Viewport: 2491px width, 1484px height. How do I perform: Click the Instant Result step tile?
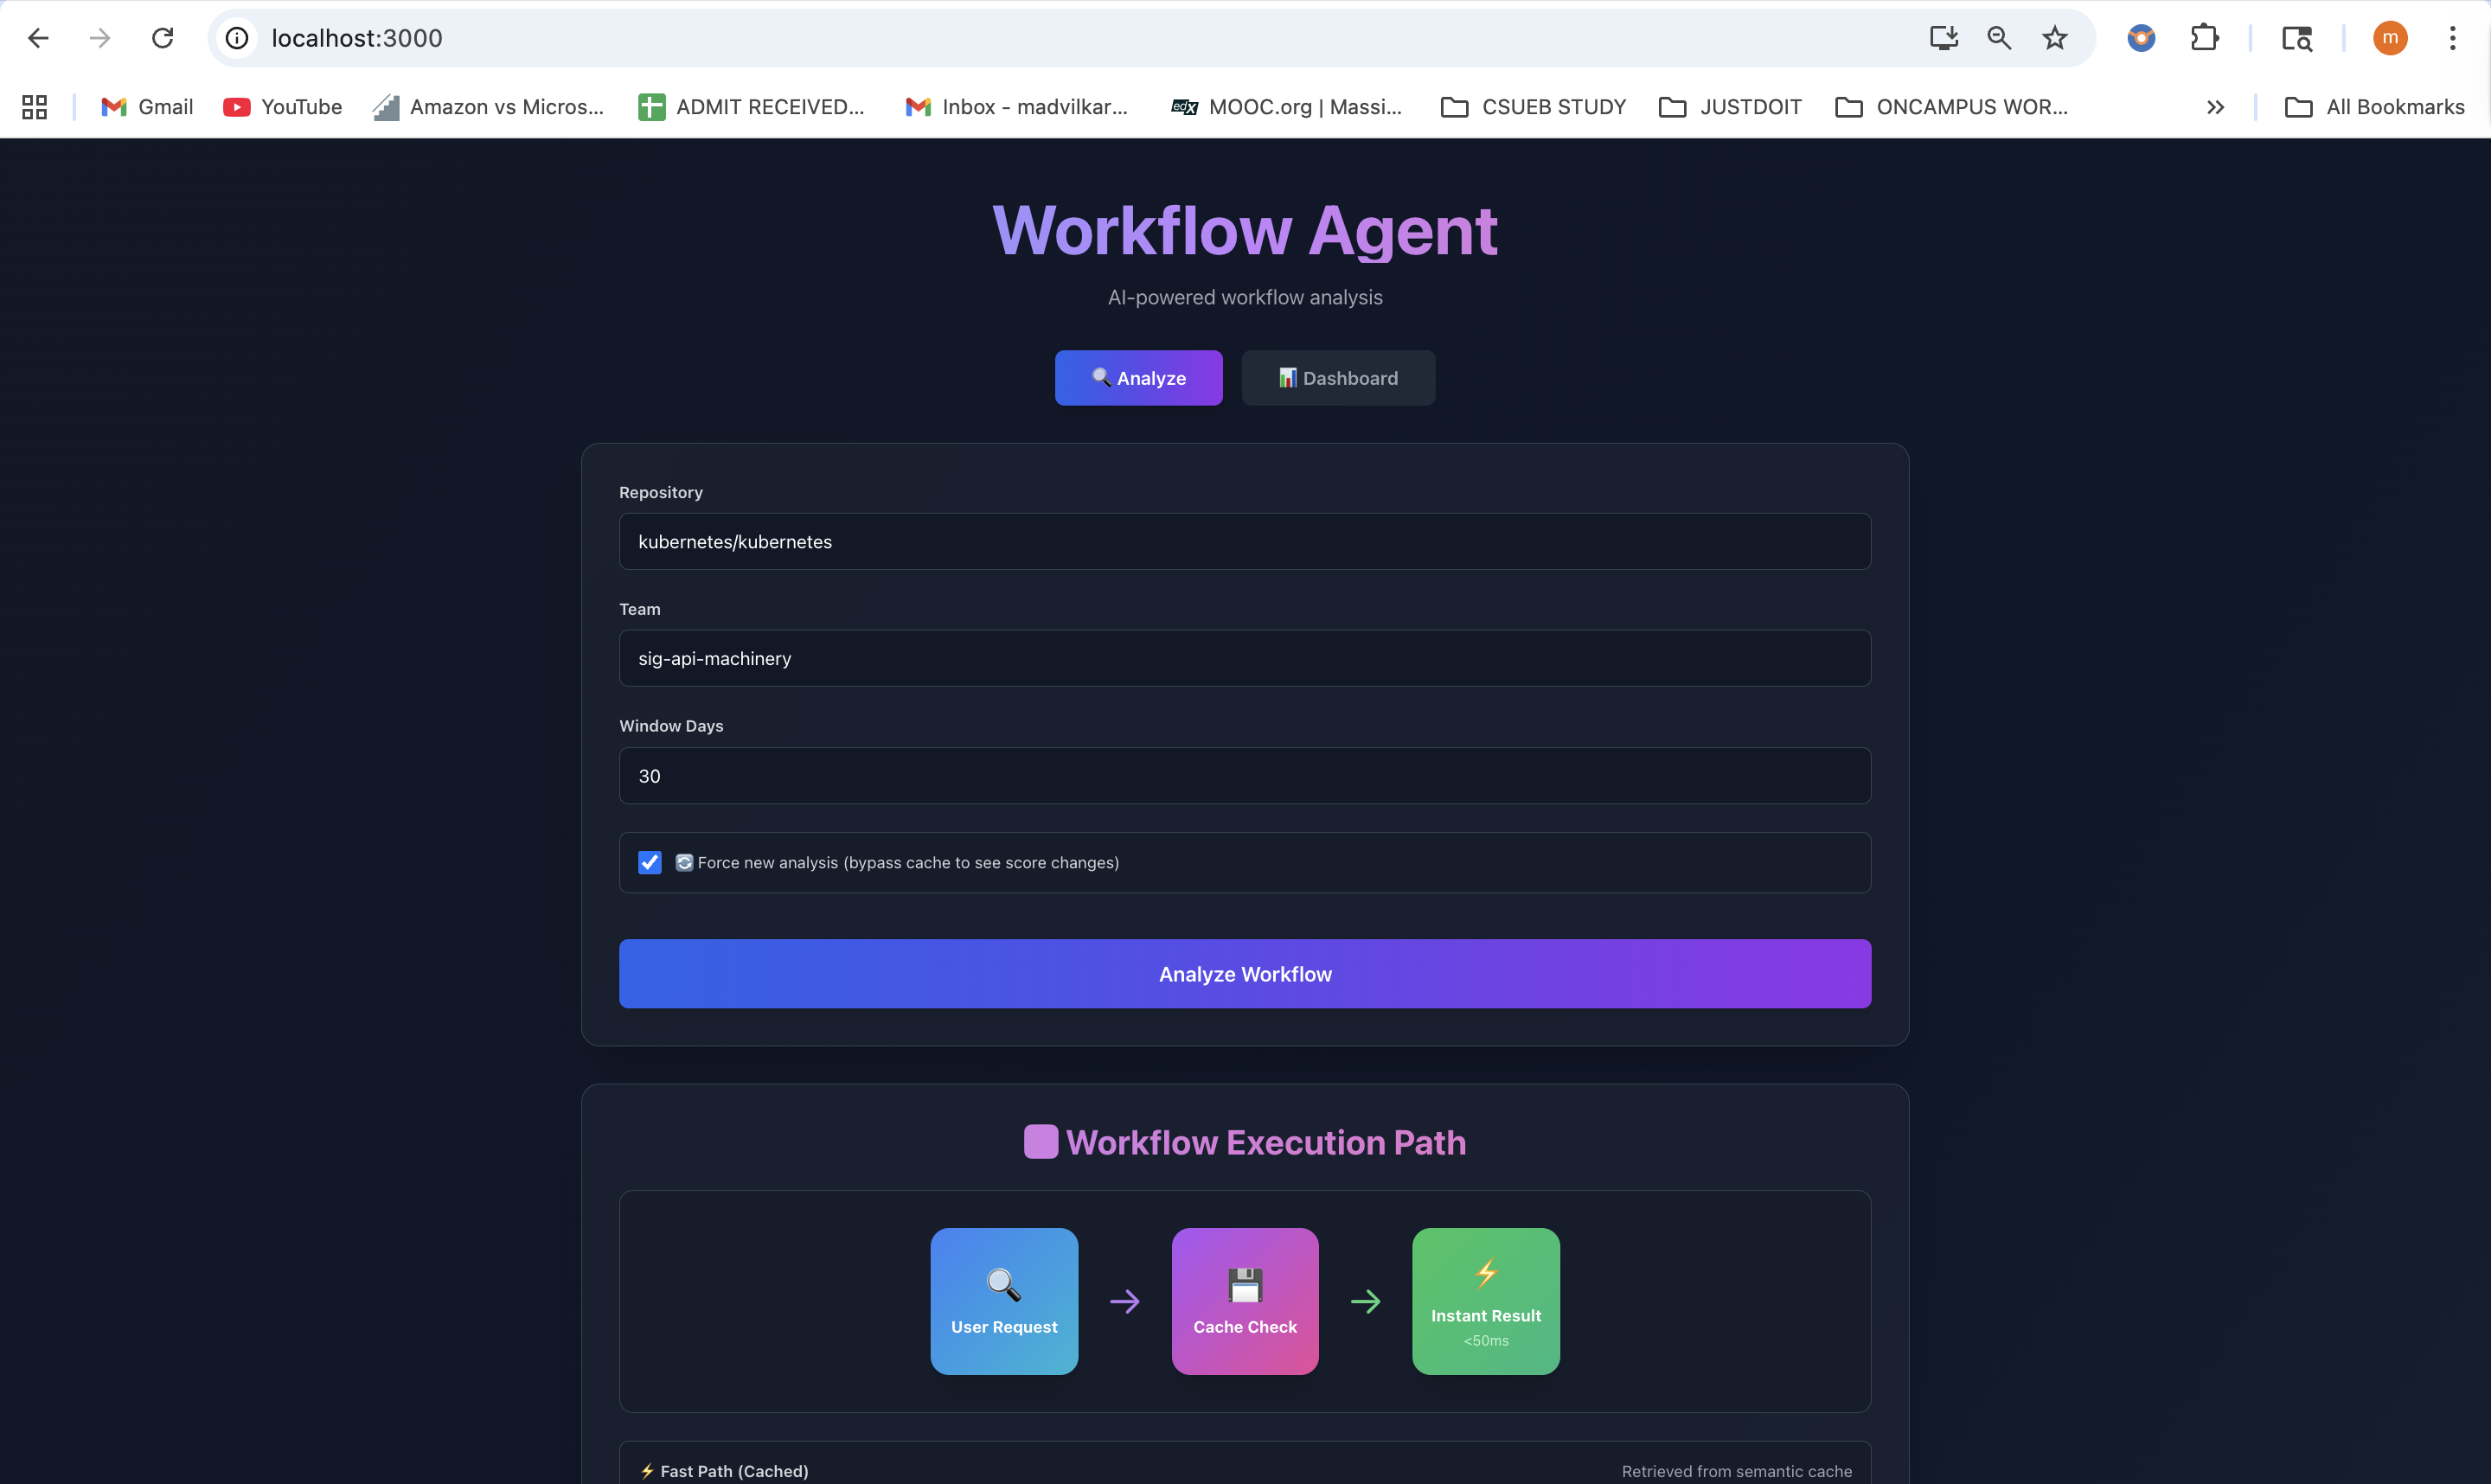tap(1485, 1301)
